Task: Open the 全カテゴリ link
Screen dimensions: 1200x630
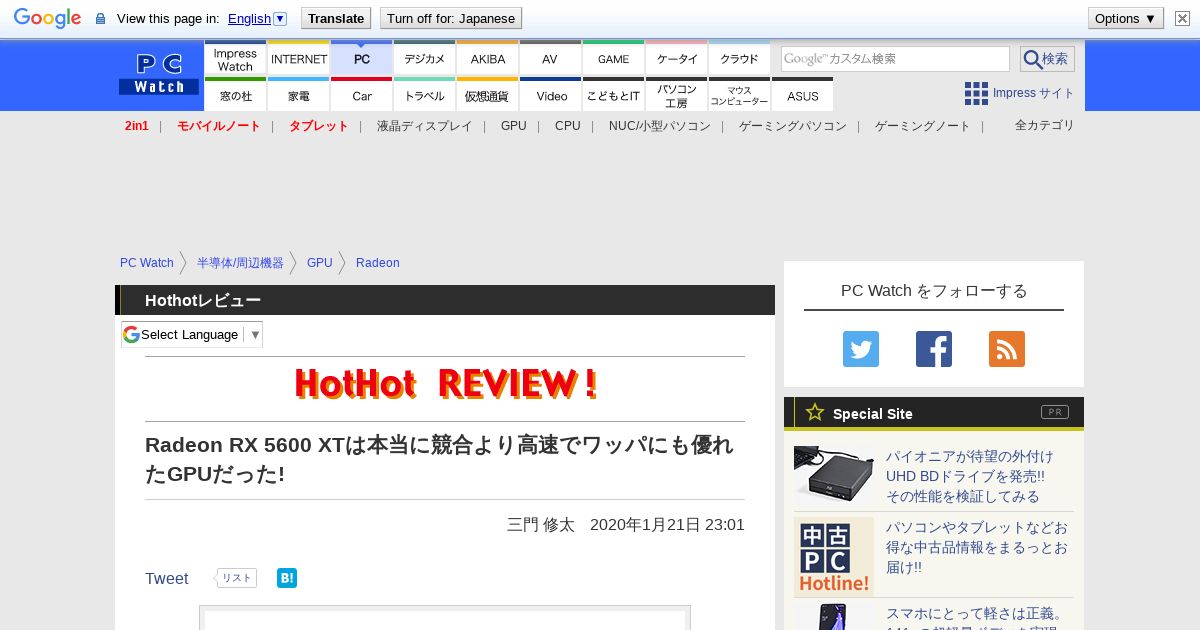Action: point(1044,125)
